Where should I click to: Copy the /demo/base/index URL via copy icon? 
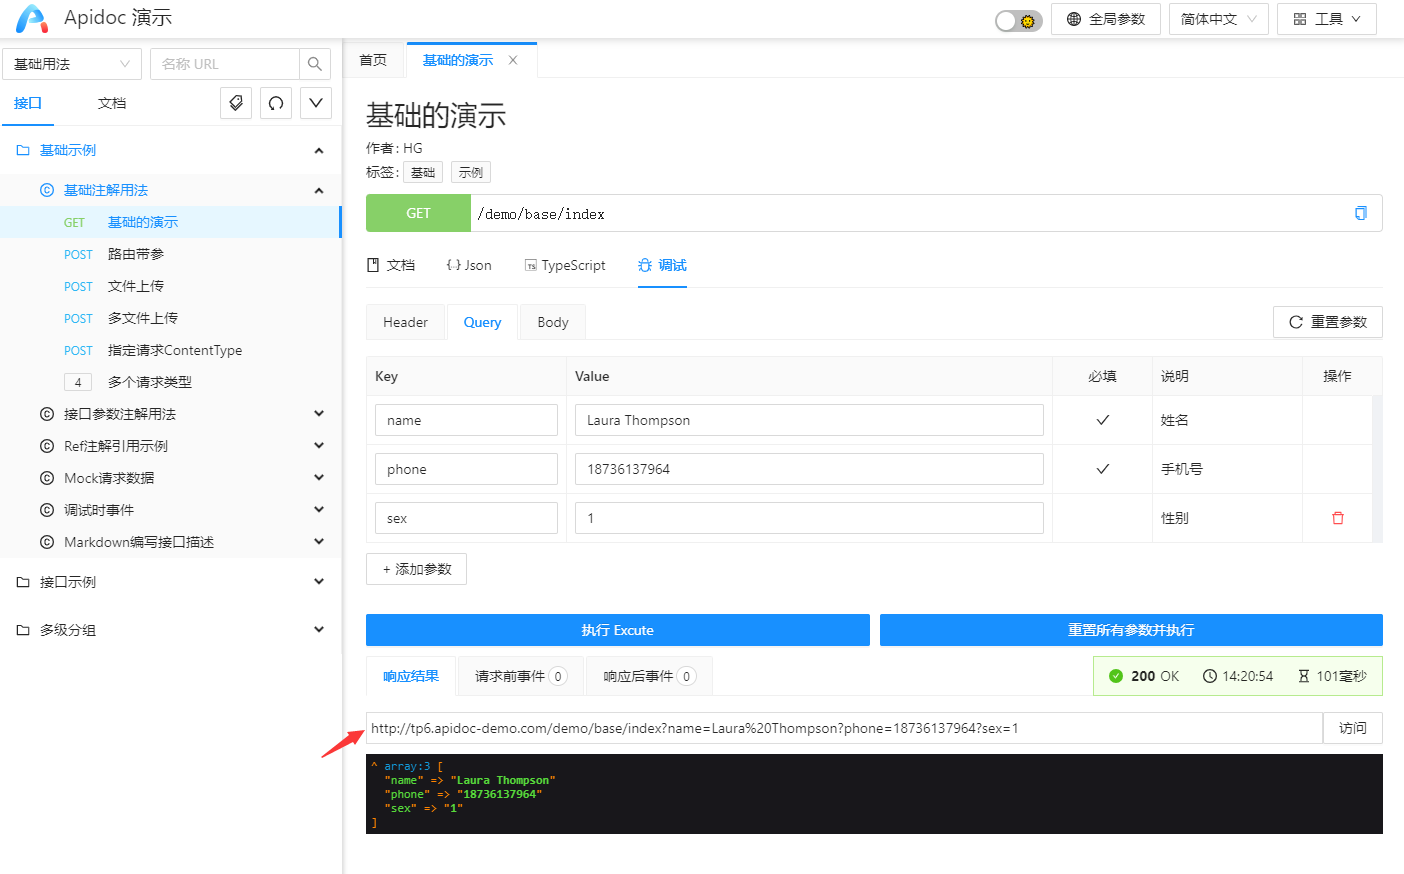(x=1360, y=213)
